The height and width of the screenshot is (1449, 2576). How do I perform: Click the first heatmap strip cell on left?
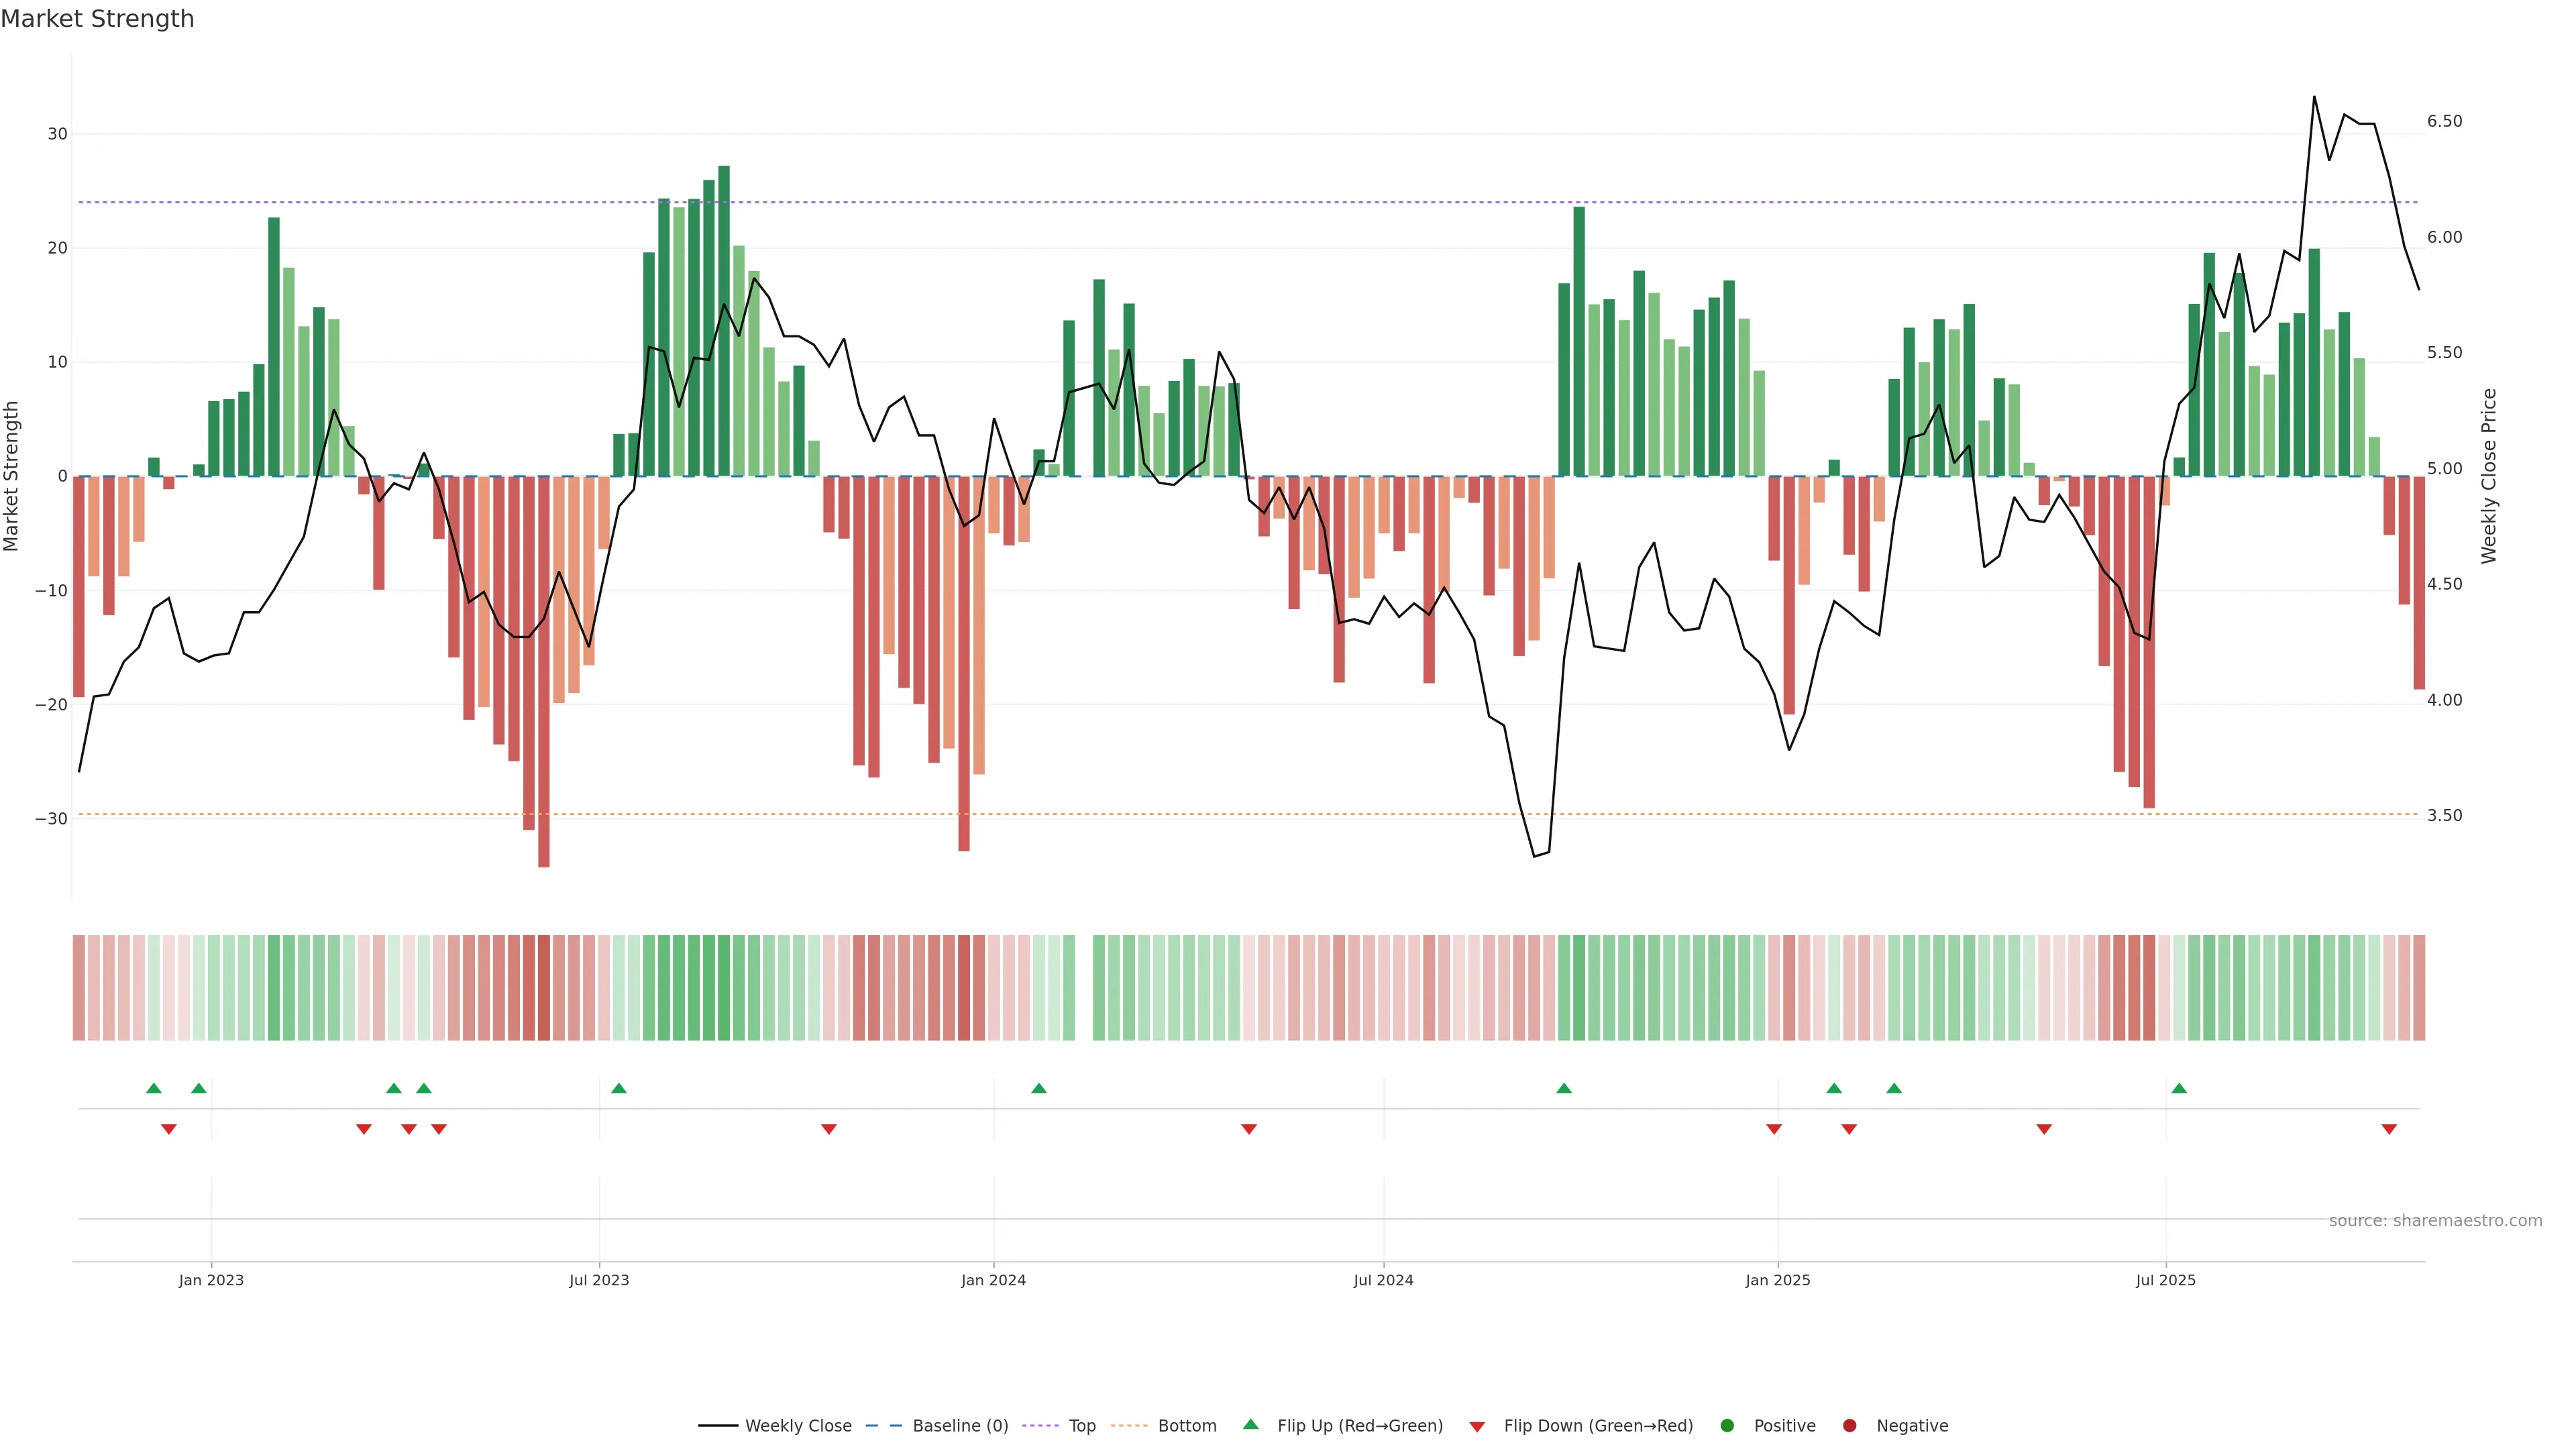pos(79,988)
